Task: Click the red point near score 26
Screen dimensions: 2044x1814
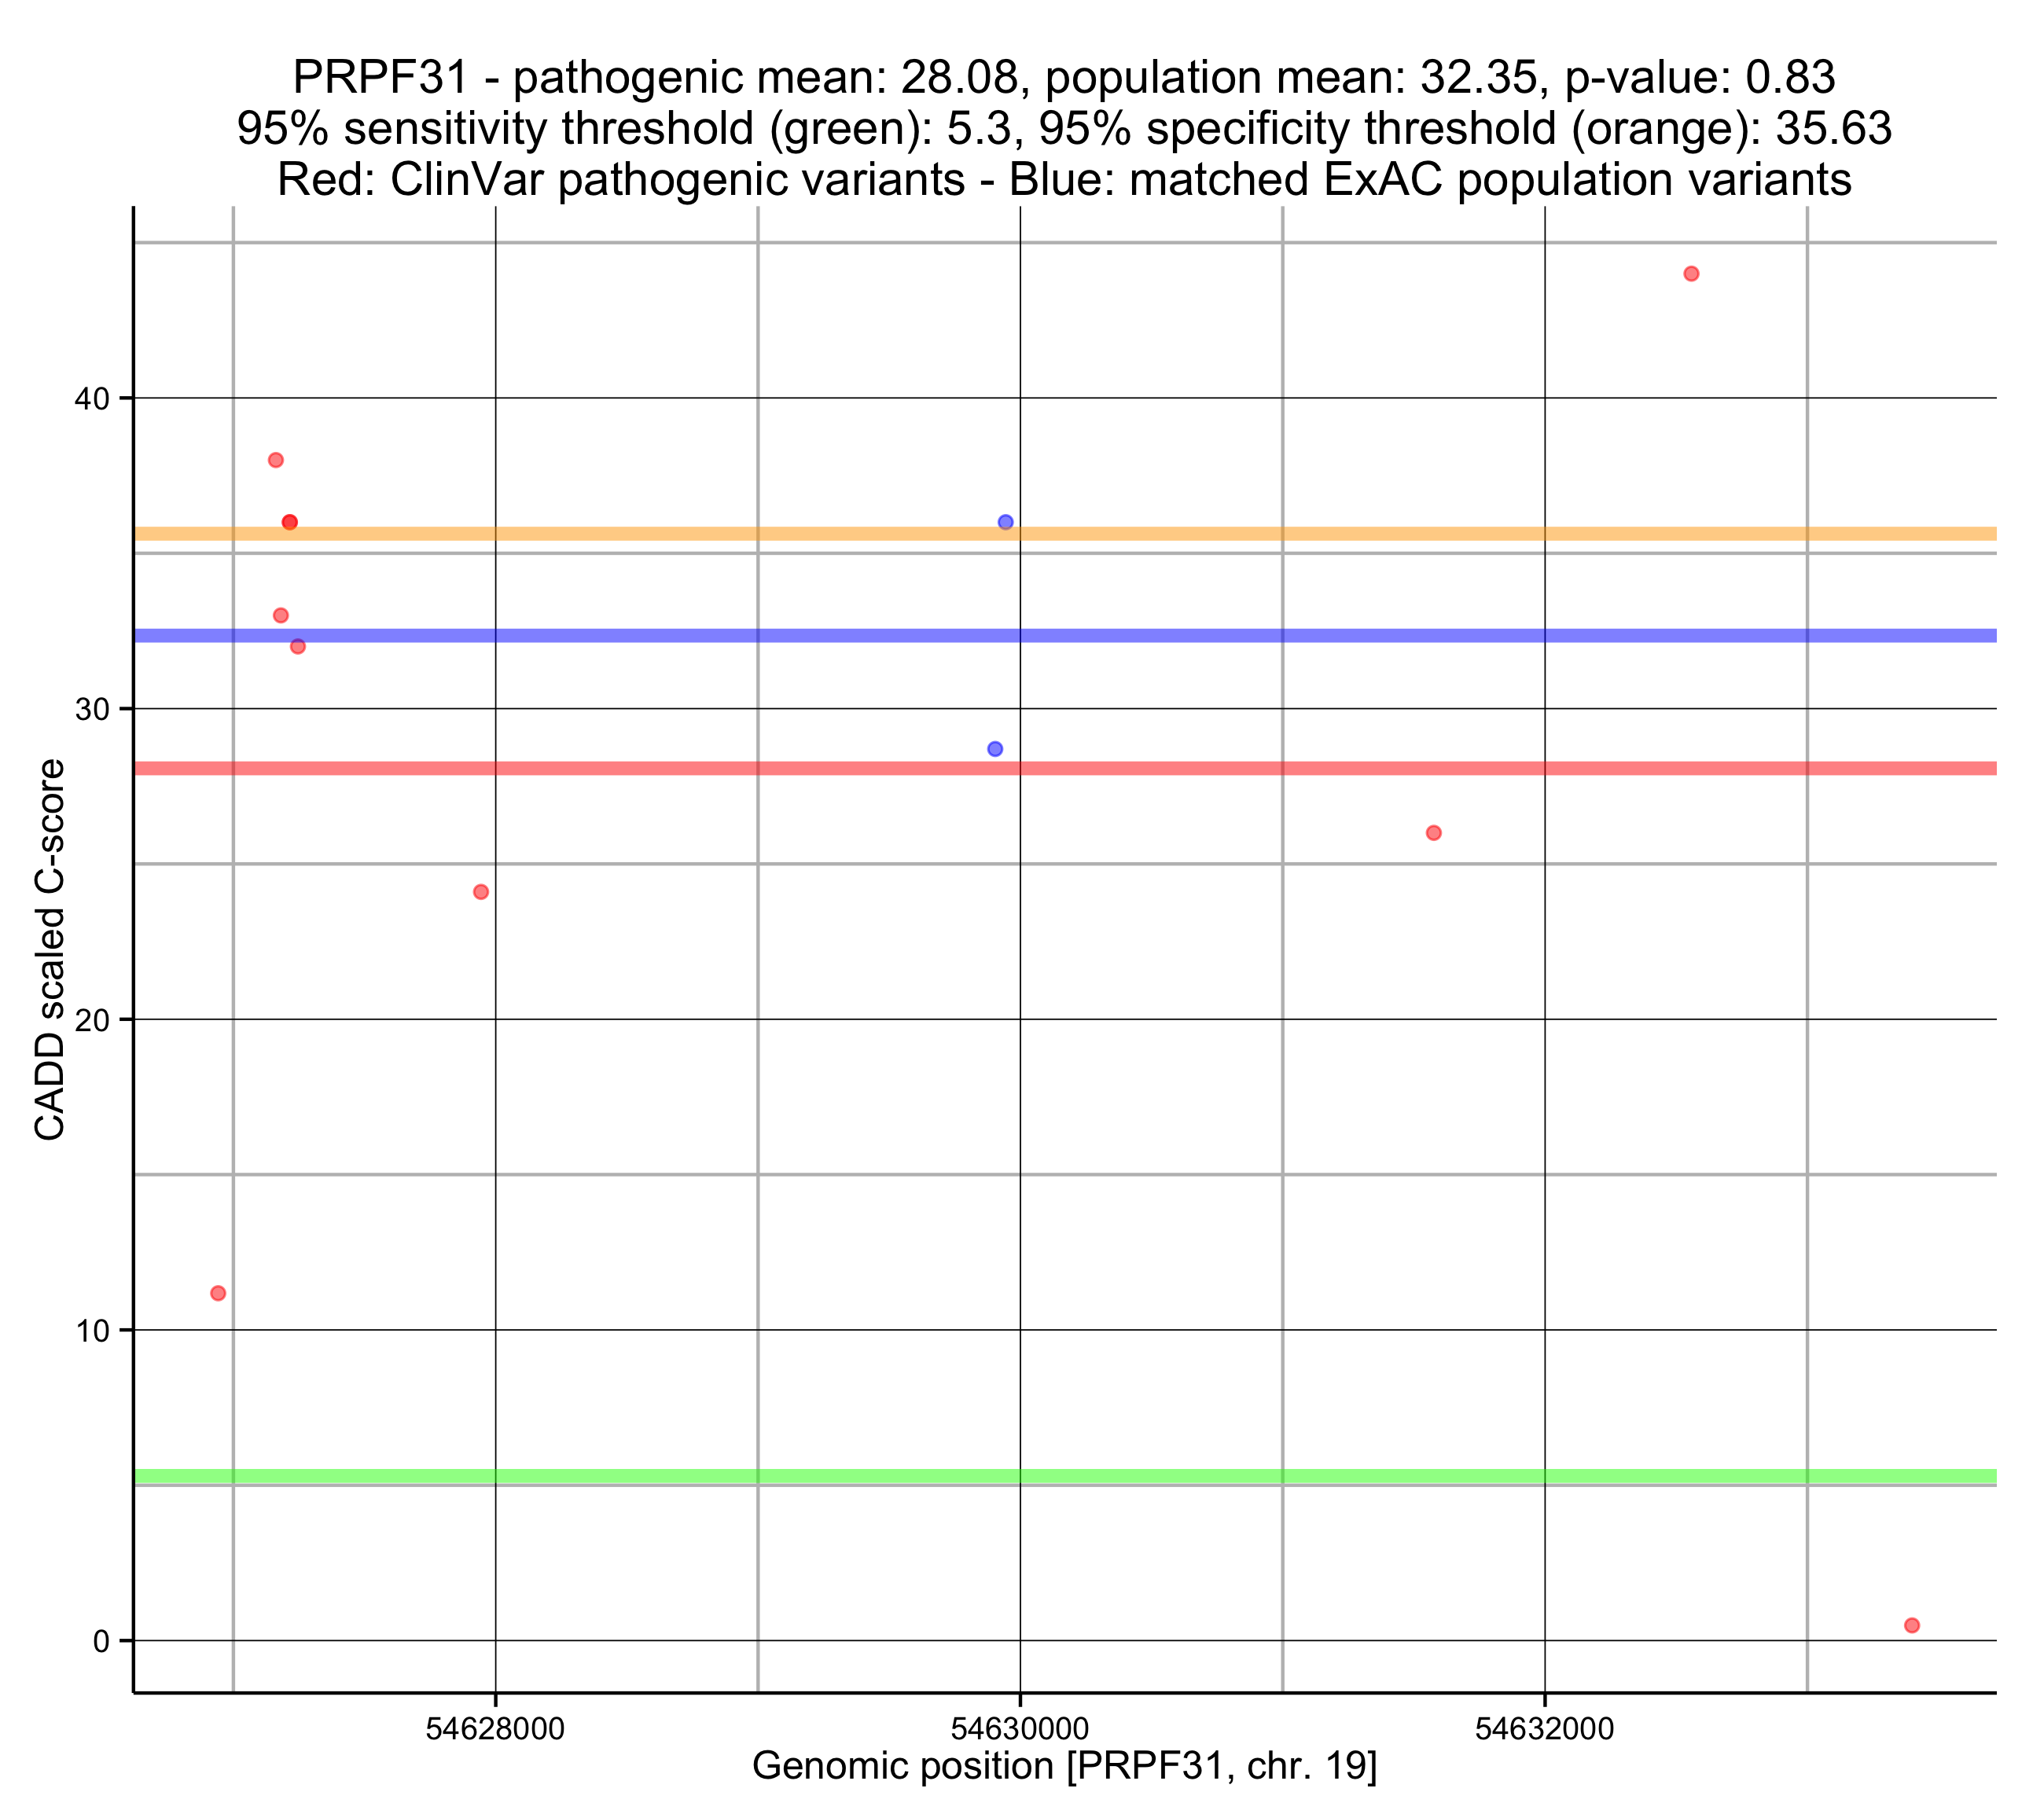Action: pos(1433,833)
